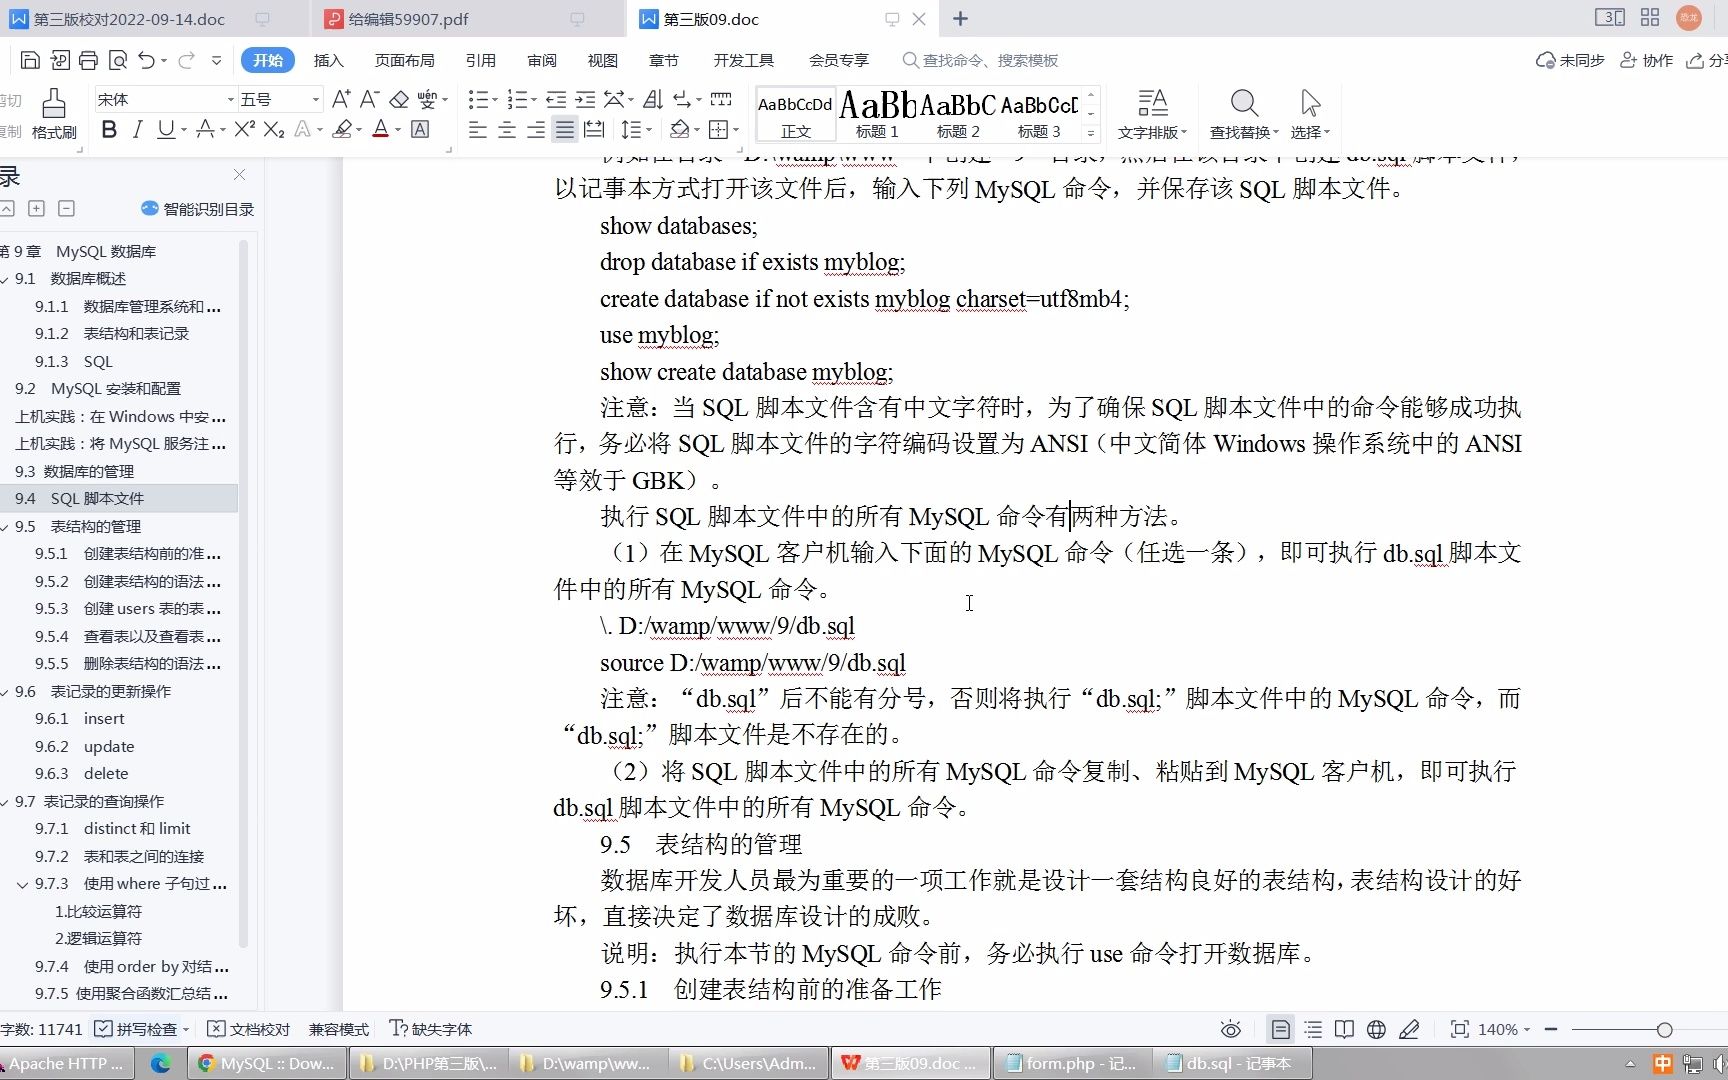Click the 文档校对 button in status bar
Screen dimensions: 1728x1080
(x=247, y=1029)
